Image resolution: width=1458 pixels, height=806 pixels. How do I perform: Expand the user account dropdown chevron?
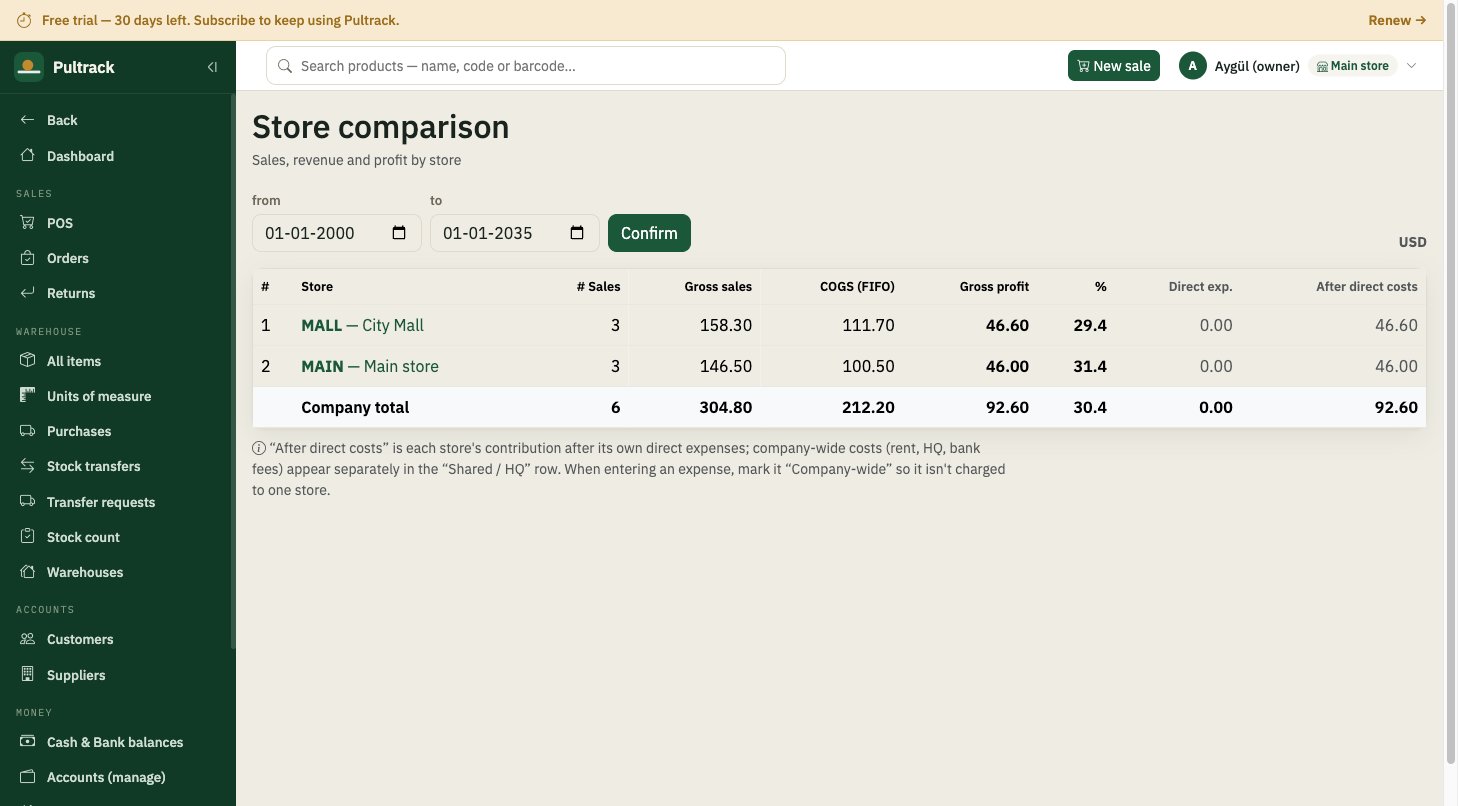[1412, 66]
